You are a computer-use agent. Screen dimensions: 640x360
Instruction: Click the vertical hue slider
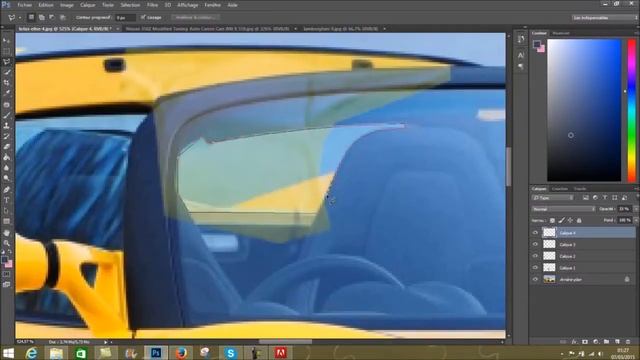tap(631, 110)
